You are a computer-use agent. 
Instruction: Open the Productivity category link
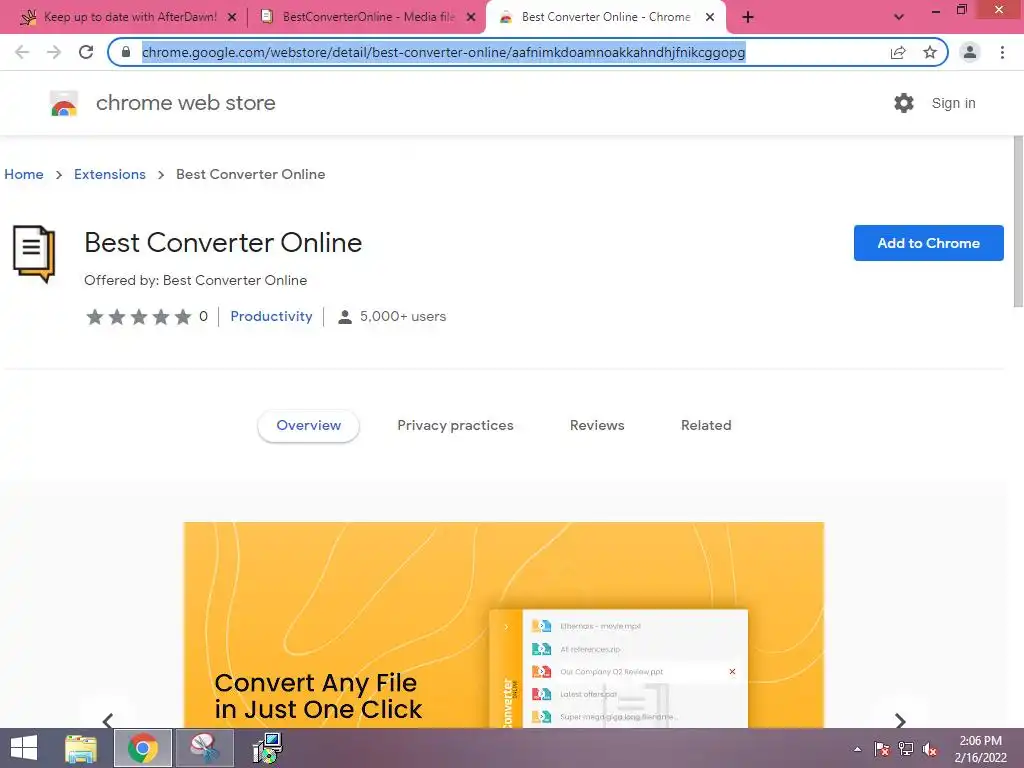(271, 316)
